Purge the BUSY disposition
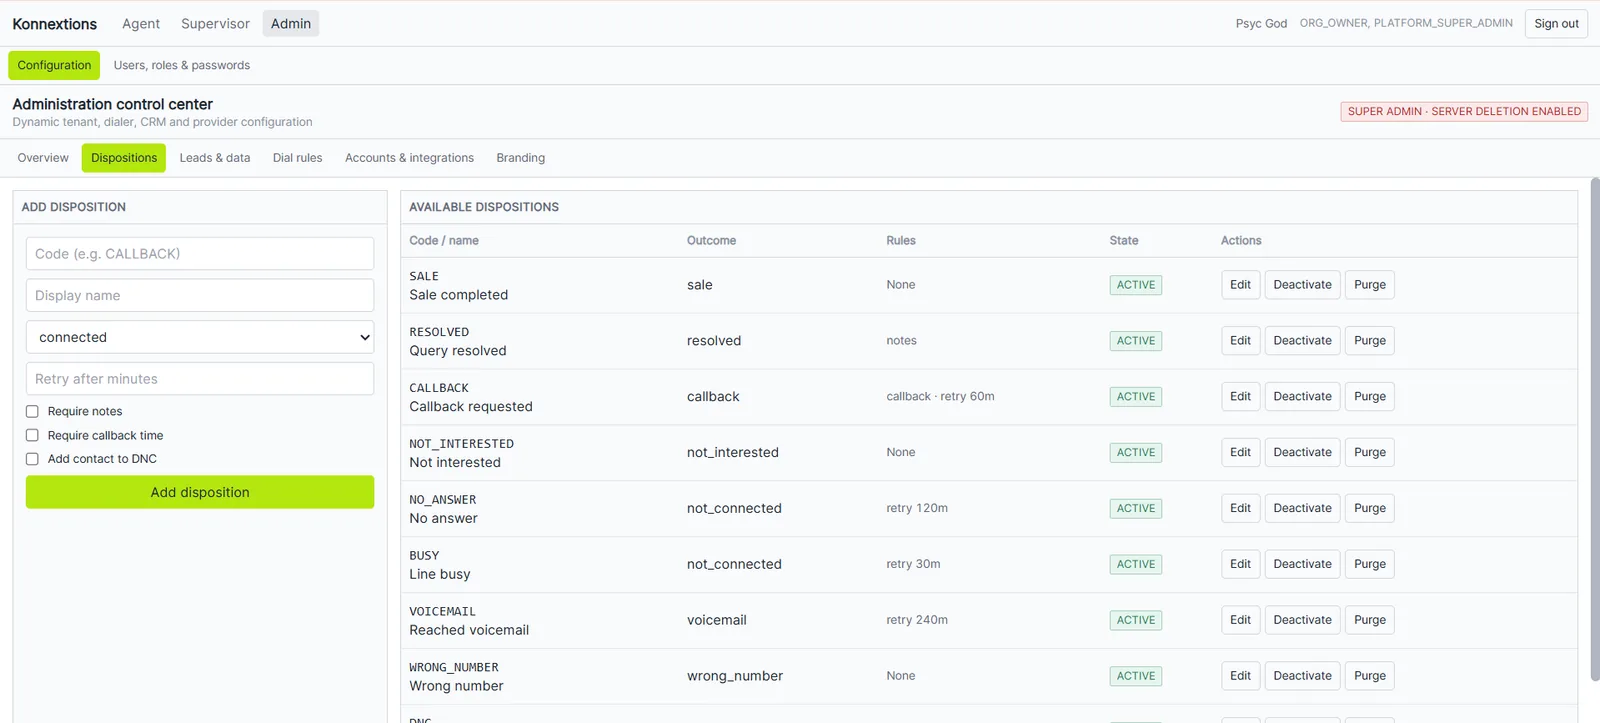 coord(1370,565)
